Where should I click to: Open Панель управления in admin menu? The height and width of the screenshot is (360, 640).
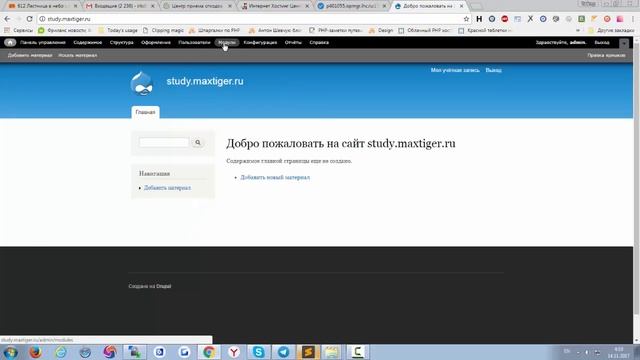pos(43,42)
